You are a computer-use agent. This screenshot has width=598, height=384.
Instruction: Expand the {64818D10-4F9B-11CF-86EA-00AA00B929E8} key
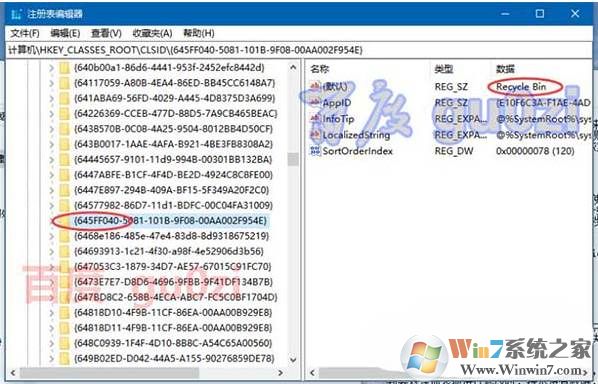[51, 313]
